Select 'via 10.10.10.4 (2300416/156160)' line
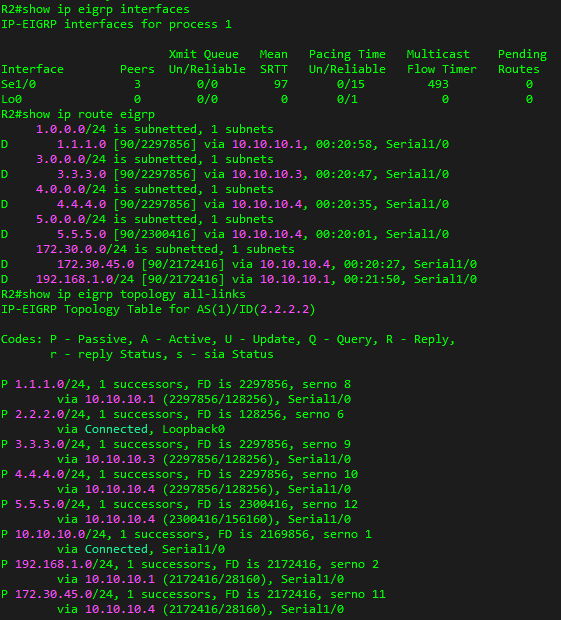The image size is (561, 620). click(x=204, y=520)
